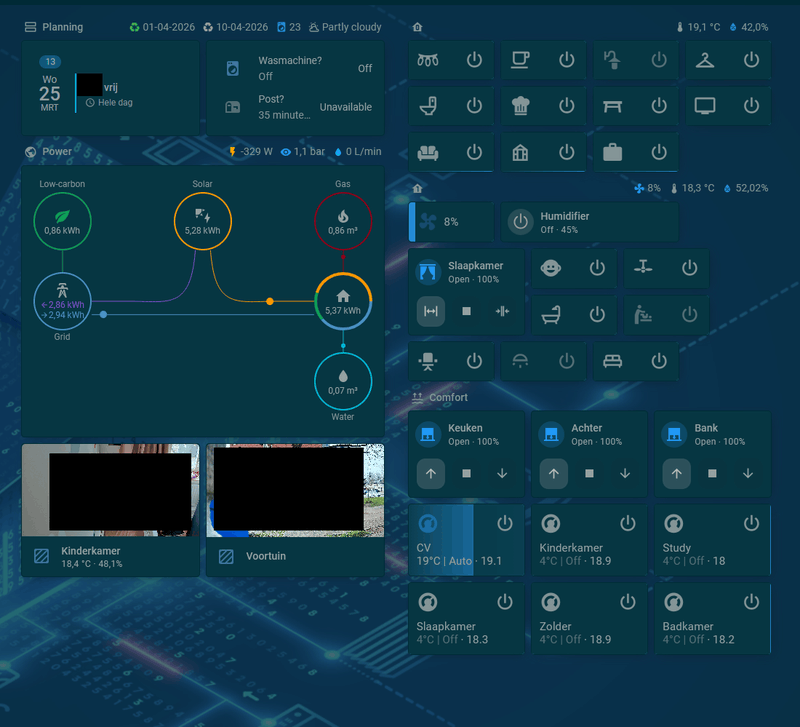The image size is (800, 727).
Task: Click the CV thermostat icon
Action: pos(428,523)
